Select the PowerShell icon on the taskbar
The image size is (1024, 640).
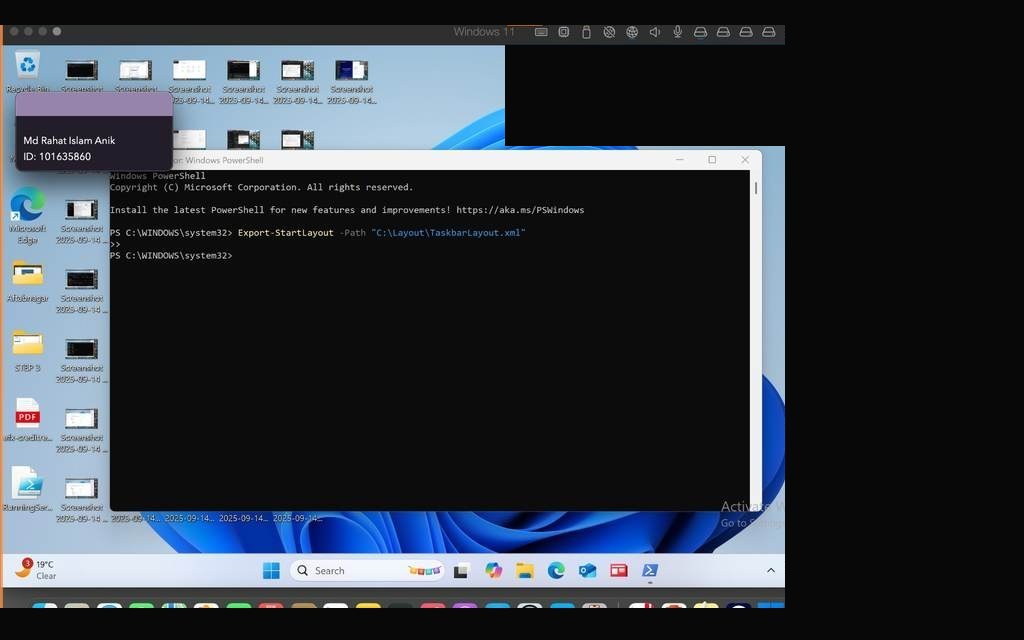click(650, 571)
